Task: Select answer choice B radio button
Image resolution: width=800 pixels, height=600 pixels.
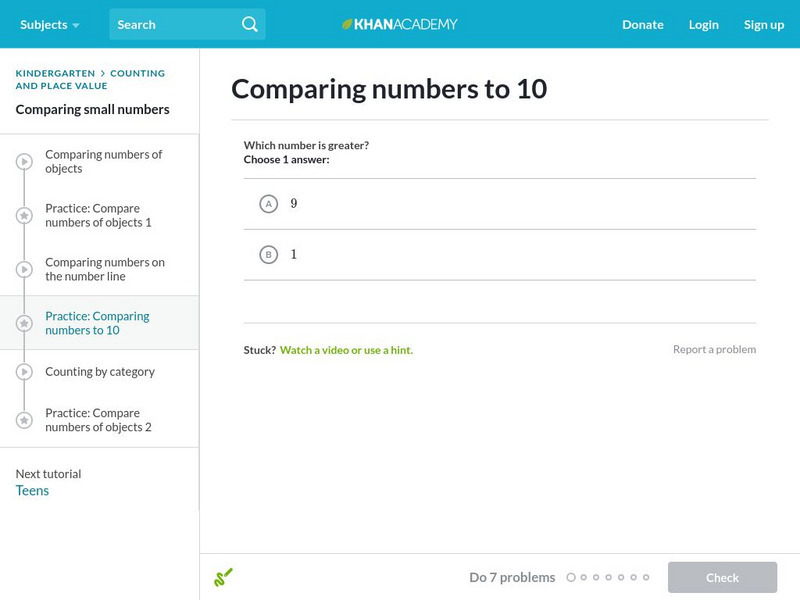Action: 268,255
